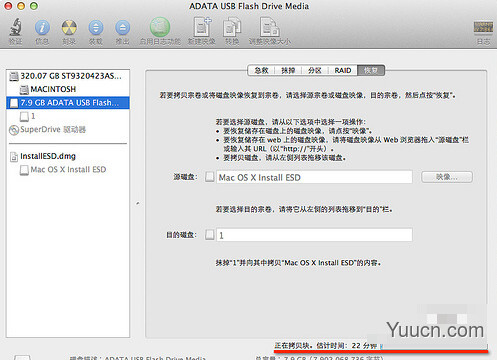The image size is (497, 360).
Task: Click the Verify (验证) microscope toolbar icon
Action: coord(15,27)
